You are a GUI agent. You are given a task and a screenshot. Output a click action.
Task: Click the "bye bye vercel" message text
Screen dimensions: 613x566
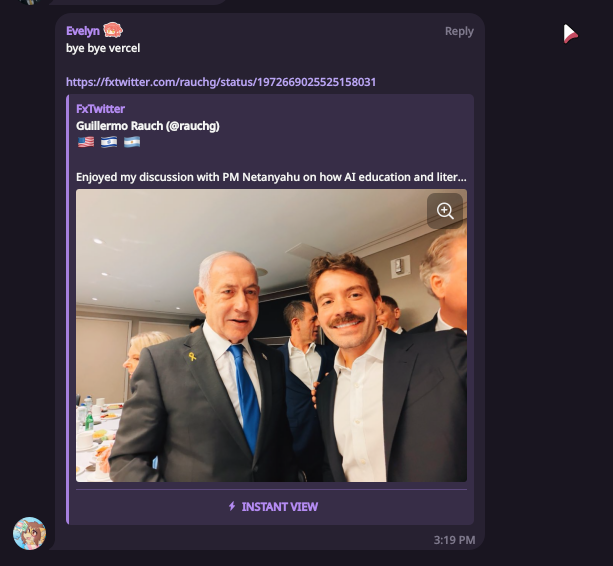(x=103, y=48)
